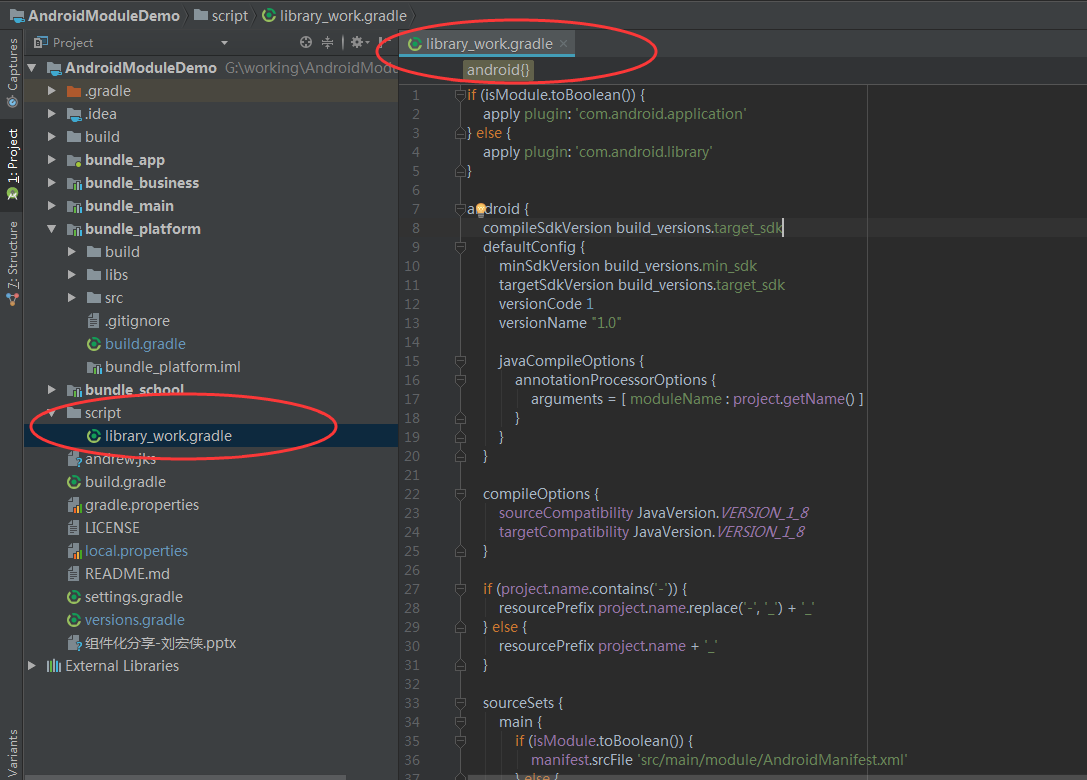Click the fold marker next to defaultConfig
Screen dimensions: 1087x780
[x=460, y=247]
